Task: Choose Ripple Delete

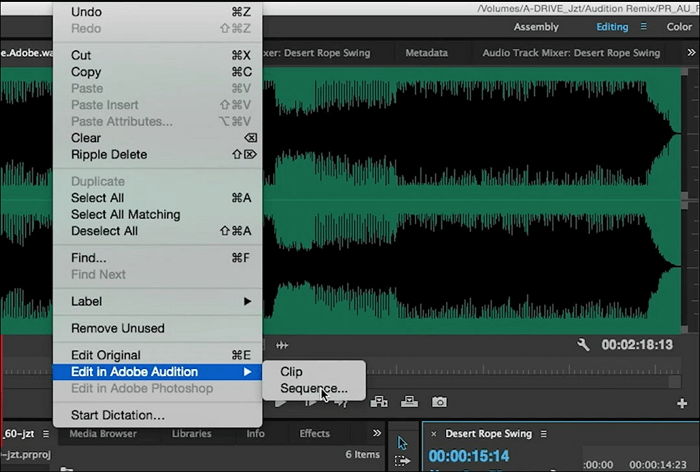Action: [x=158, y=155]
